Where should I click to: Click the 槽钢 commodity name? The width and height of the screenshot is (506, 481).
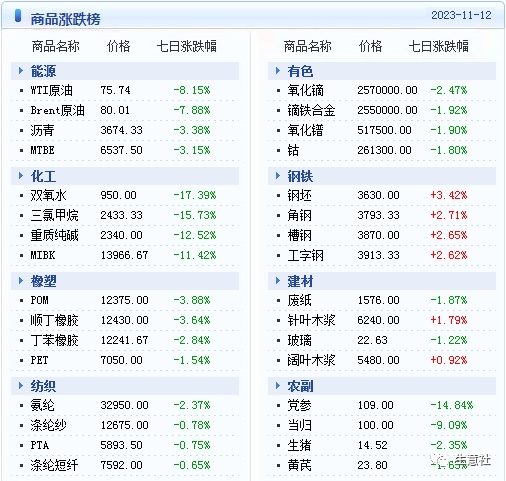point(299,235)
